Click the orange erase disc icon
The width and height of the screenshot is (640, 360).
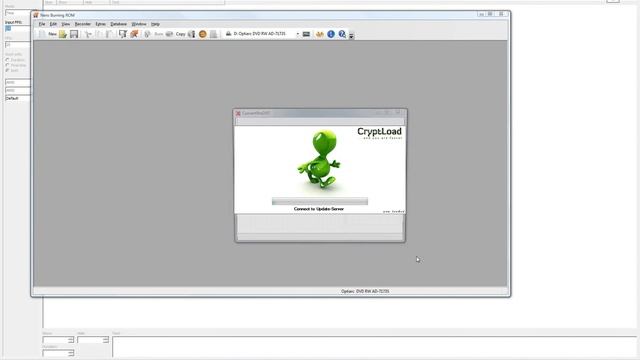134,34
